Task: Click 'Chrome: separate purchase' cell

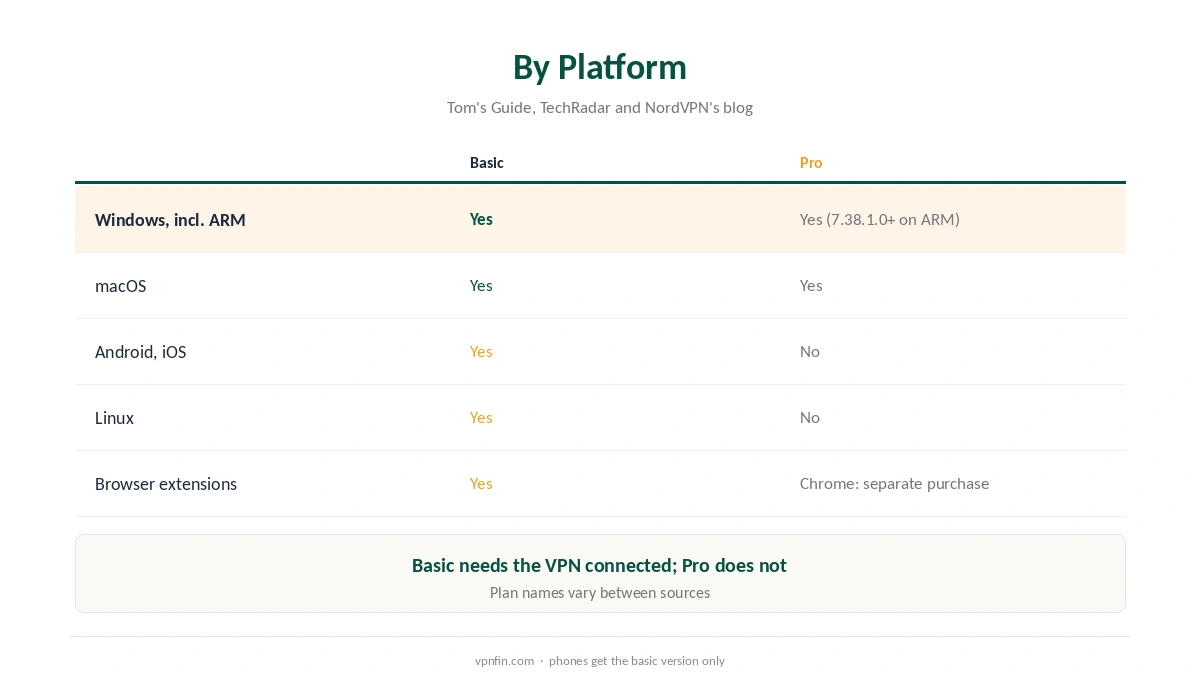Action: 894,483
